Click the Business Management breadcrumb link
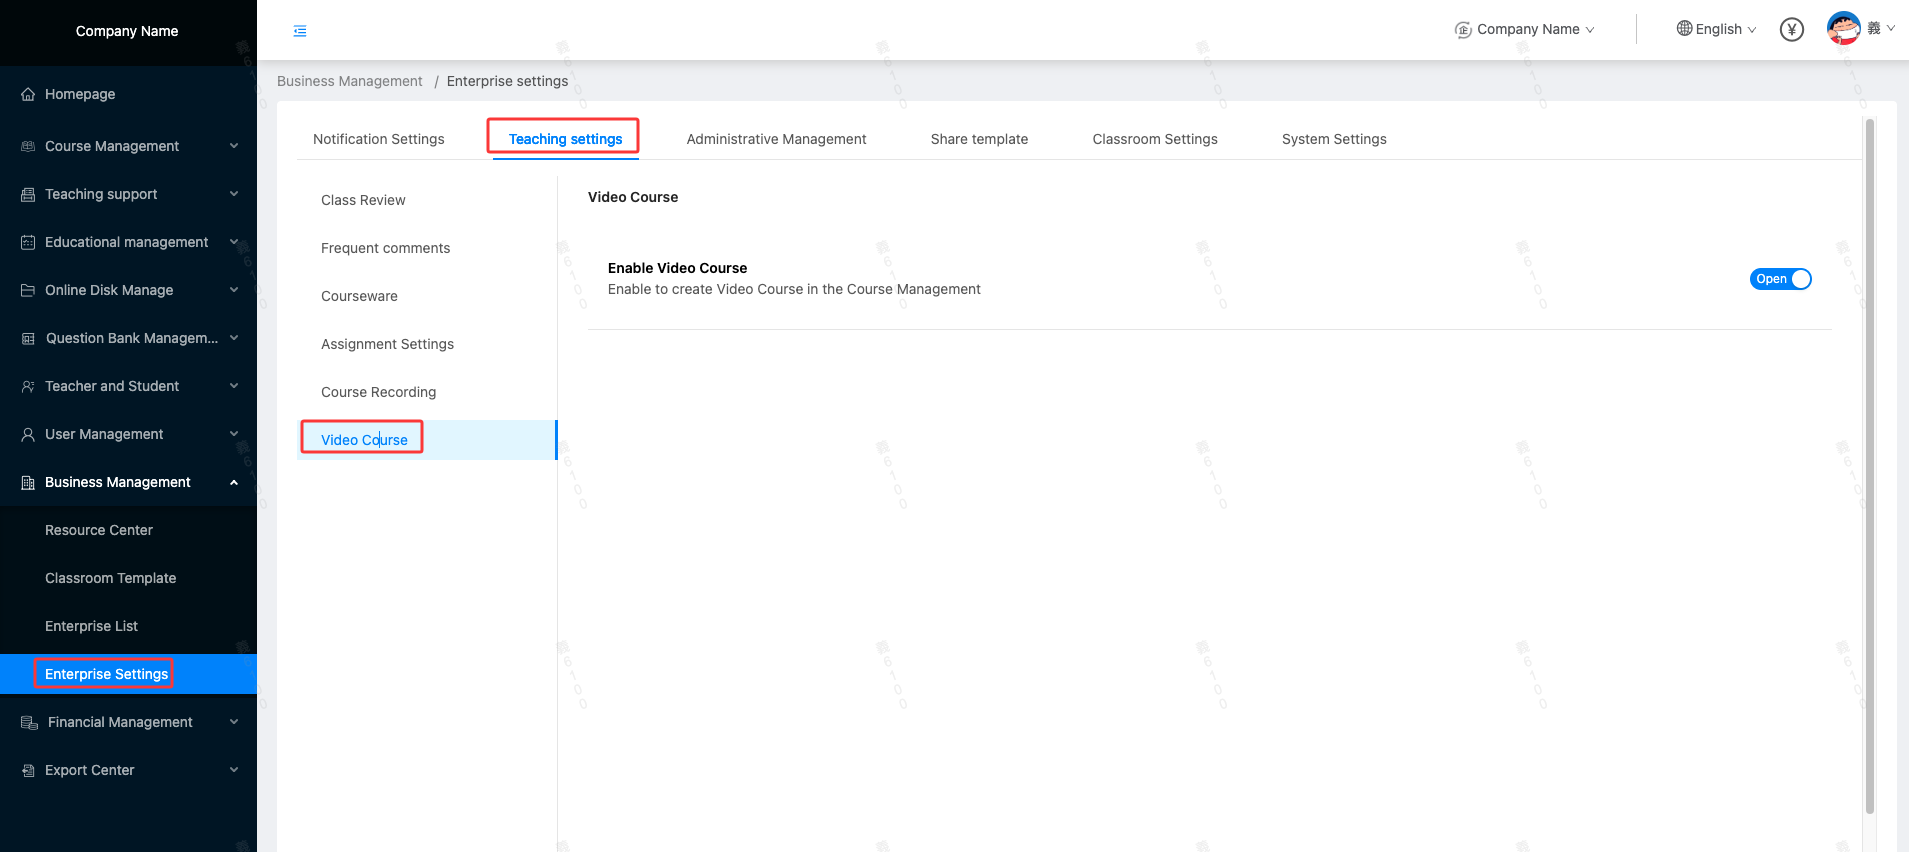This screenshot has width=1909, height=852. (349, 81)
